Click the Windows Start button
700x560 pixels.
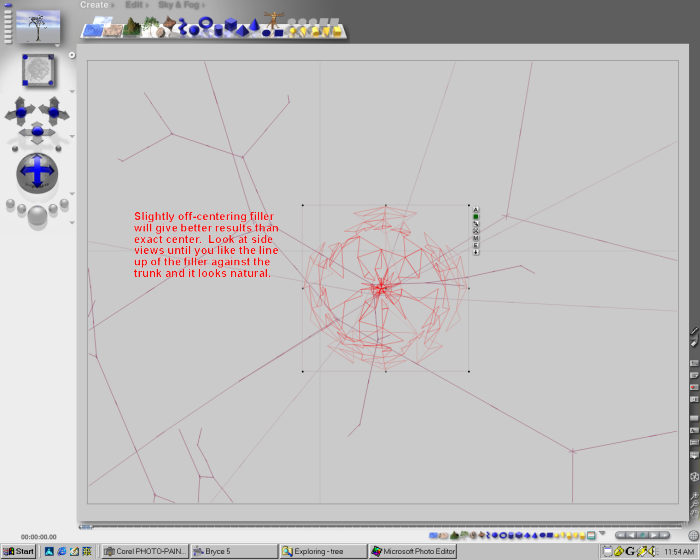18,551
